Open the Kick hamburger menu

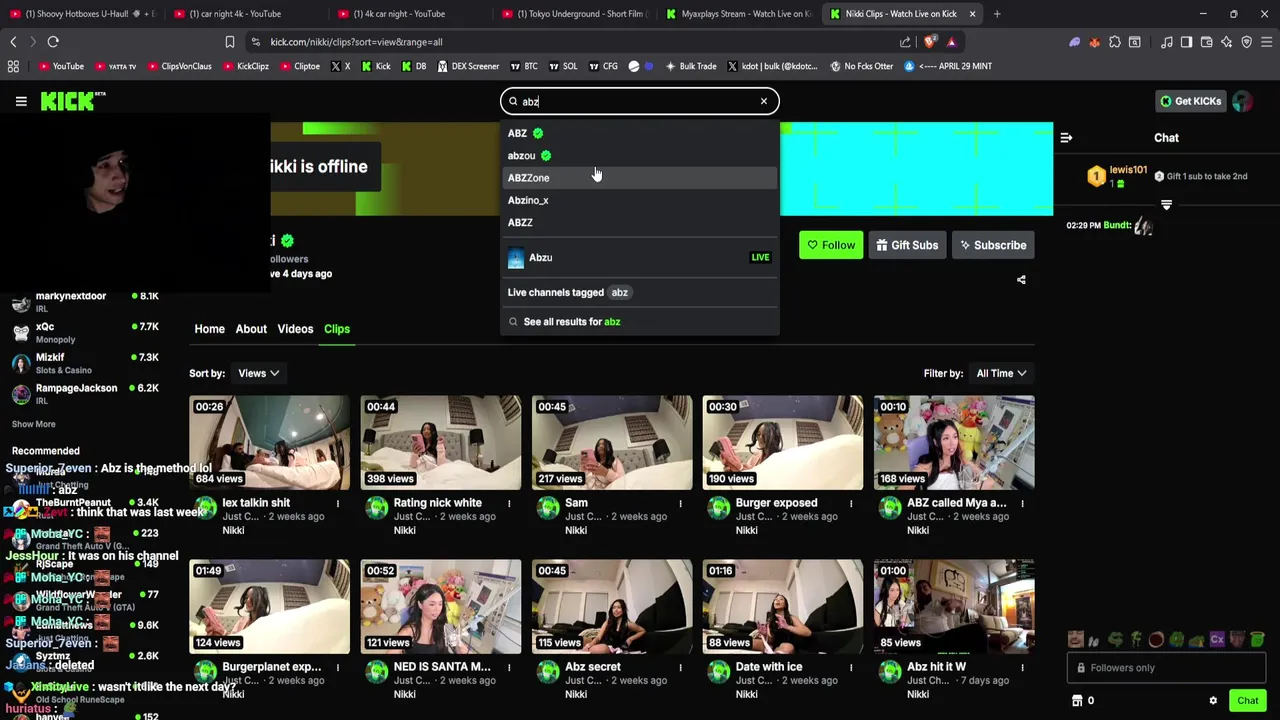tap(21, 101)
